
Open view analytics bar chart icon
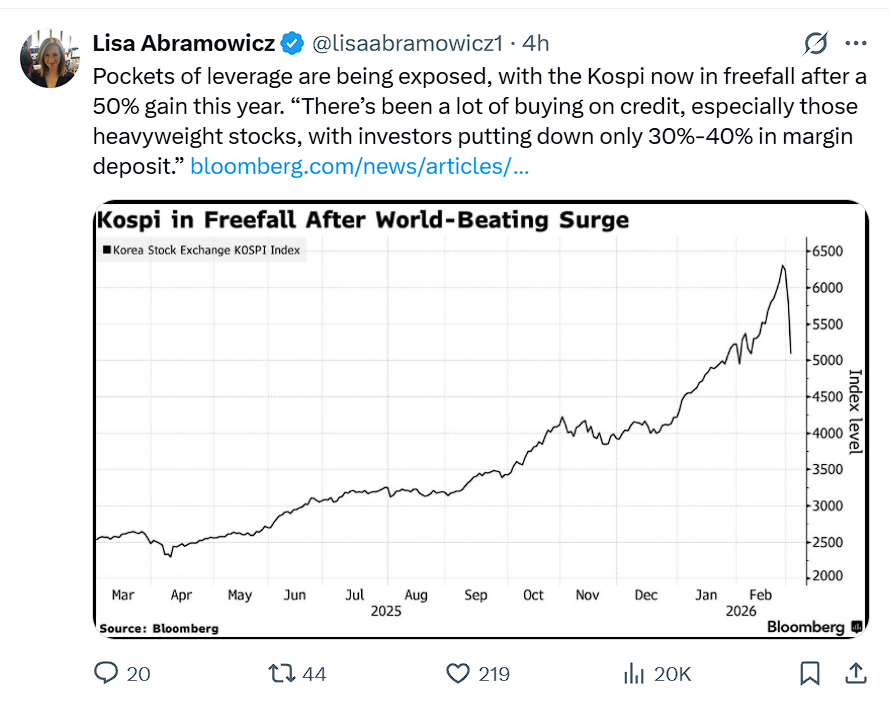633,674
